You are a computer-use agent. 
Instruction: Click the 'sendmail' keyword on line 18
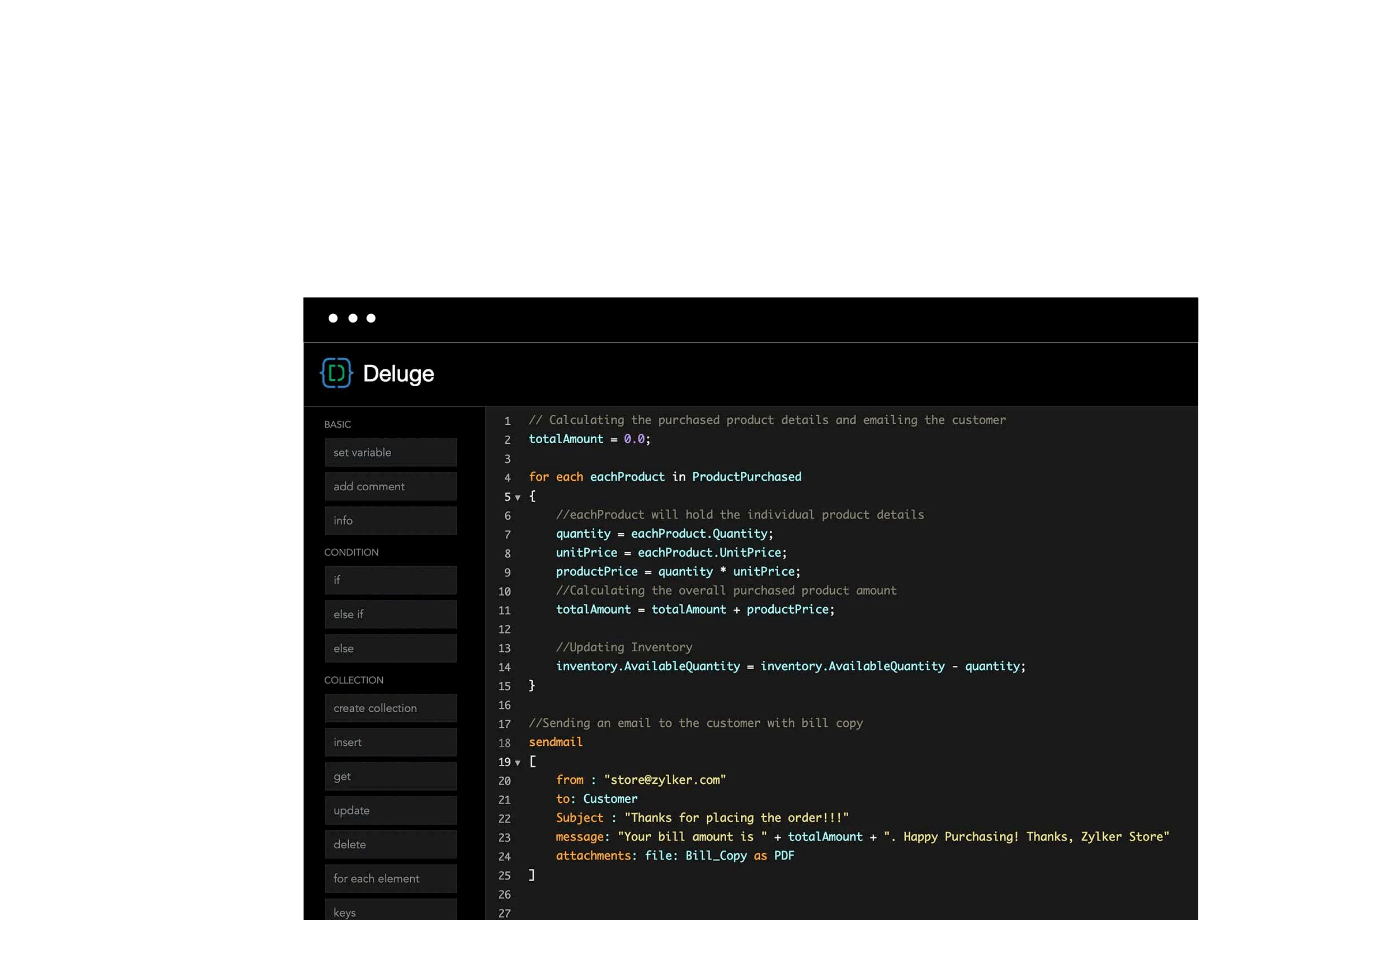pos(556,743)
